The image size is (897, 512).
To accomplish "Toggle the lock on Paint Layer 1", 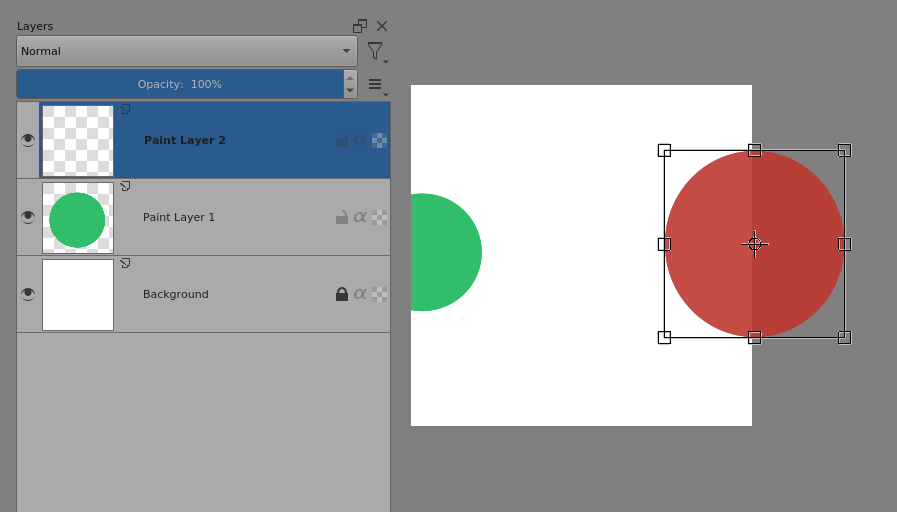I will pos(342,217).
